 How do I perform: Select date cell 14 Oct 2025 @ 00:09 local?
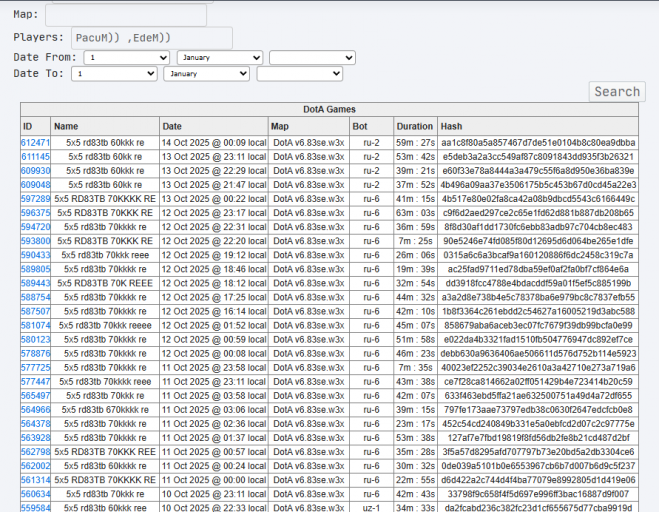[x=214, y=143]
